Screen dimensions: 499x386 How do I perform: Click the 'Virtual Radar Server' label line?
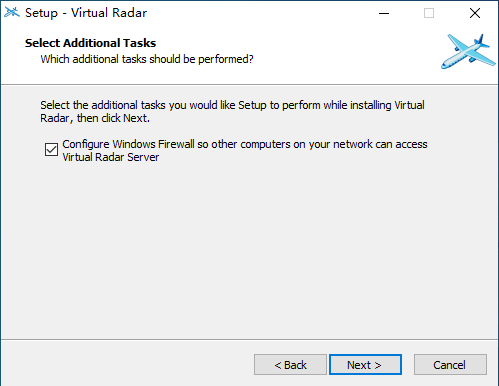[x=111, y=157]
